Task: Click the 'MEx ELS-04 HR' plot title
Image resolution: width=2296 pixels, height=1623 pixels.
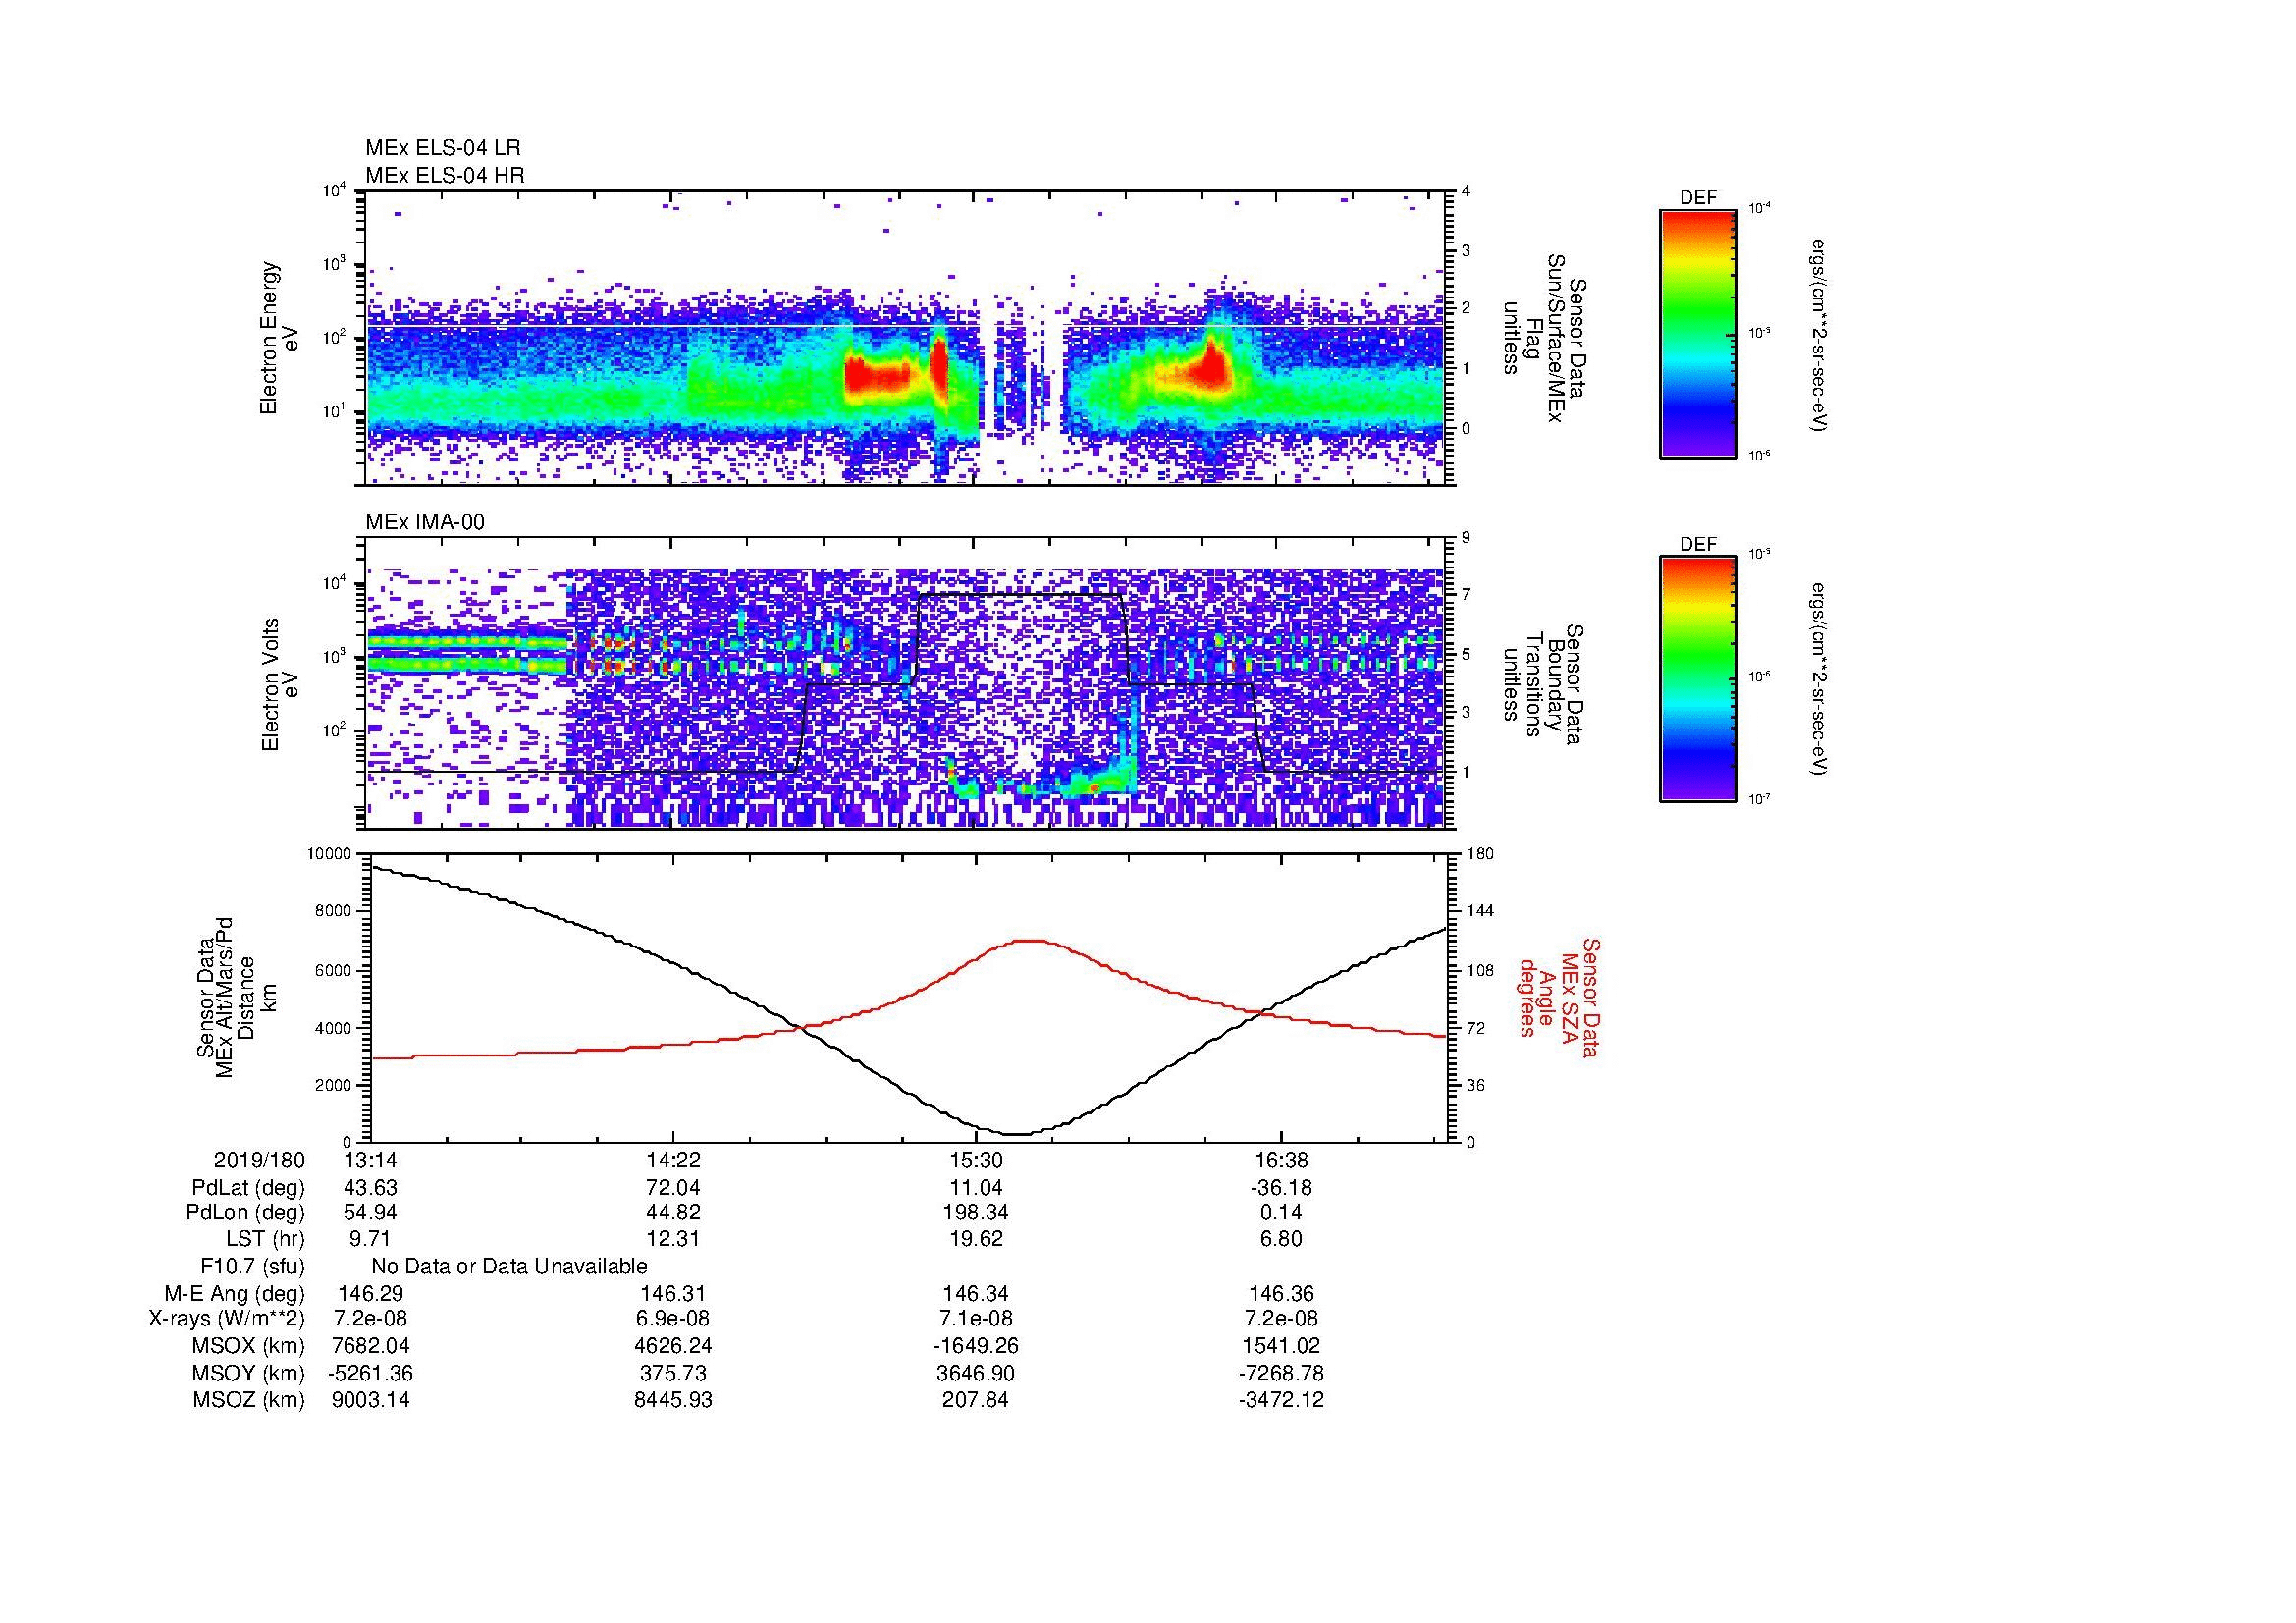Action: point(445,175)
